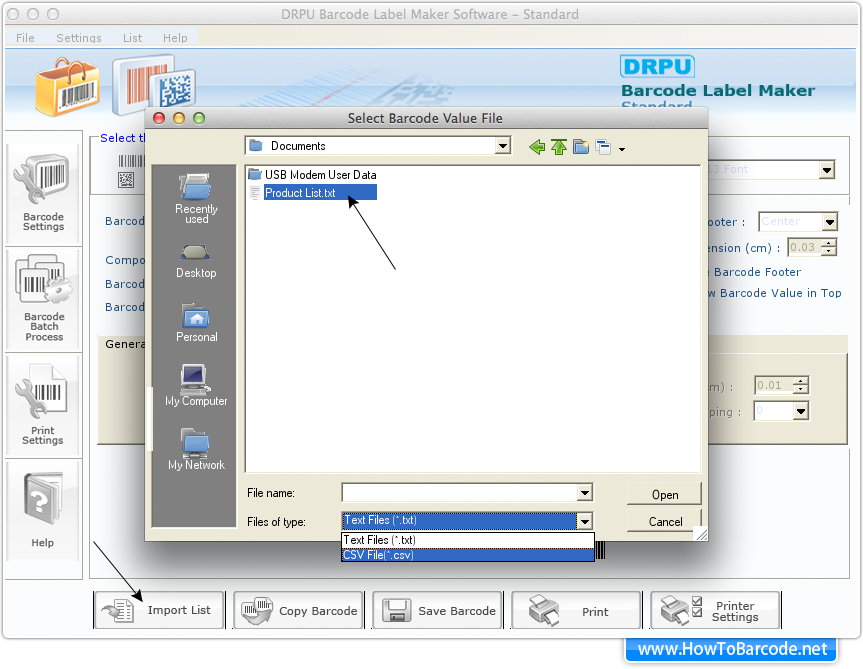Open Print Settings in the sidebar
The width and height of the screenshot is (863, 669).
coord(43,406)
